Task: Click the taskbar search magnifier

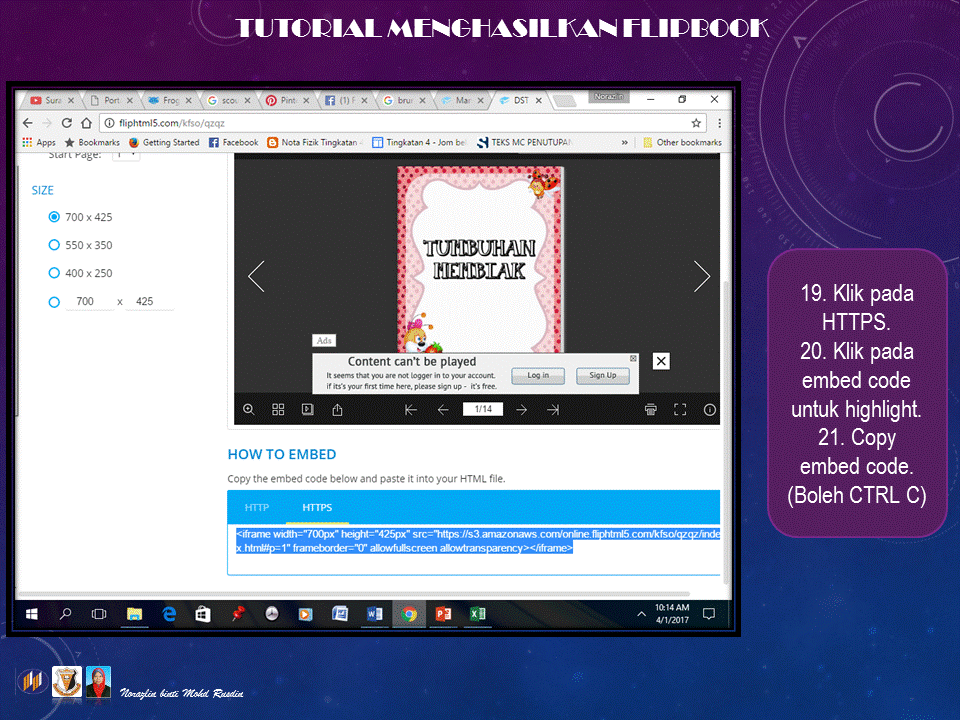Action: (x=66, y=614)
